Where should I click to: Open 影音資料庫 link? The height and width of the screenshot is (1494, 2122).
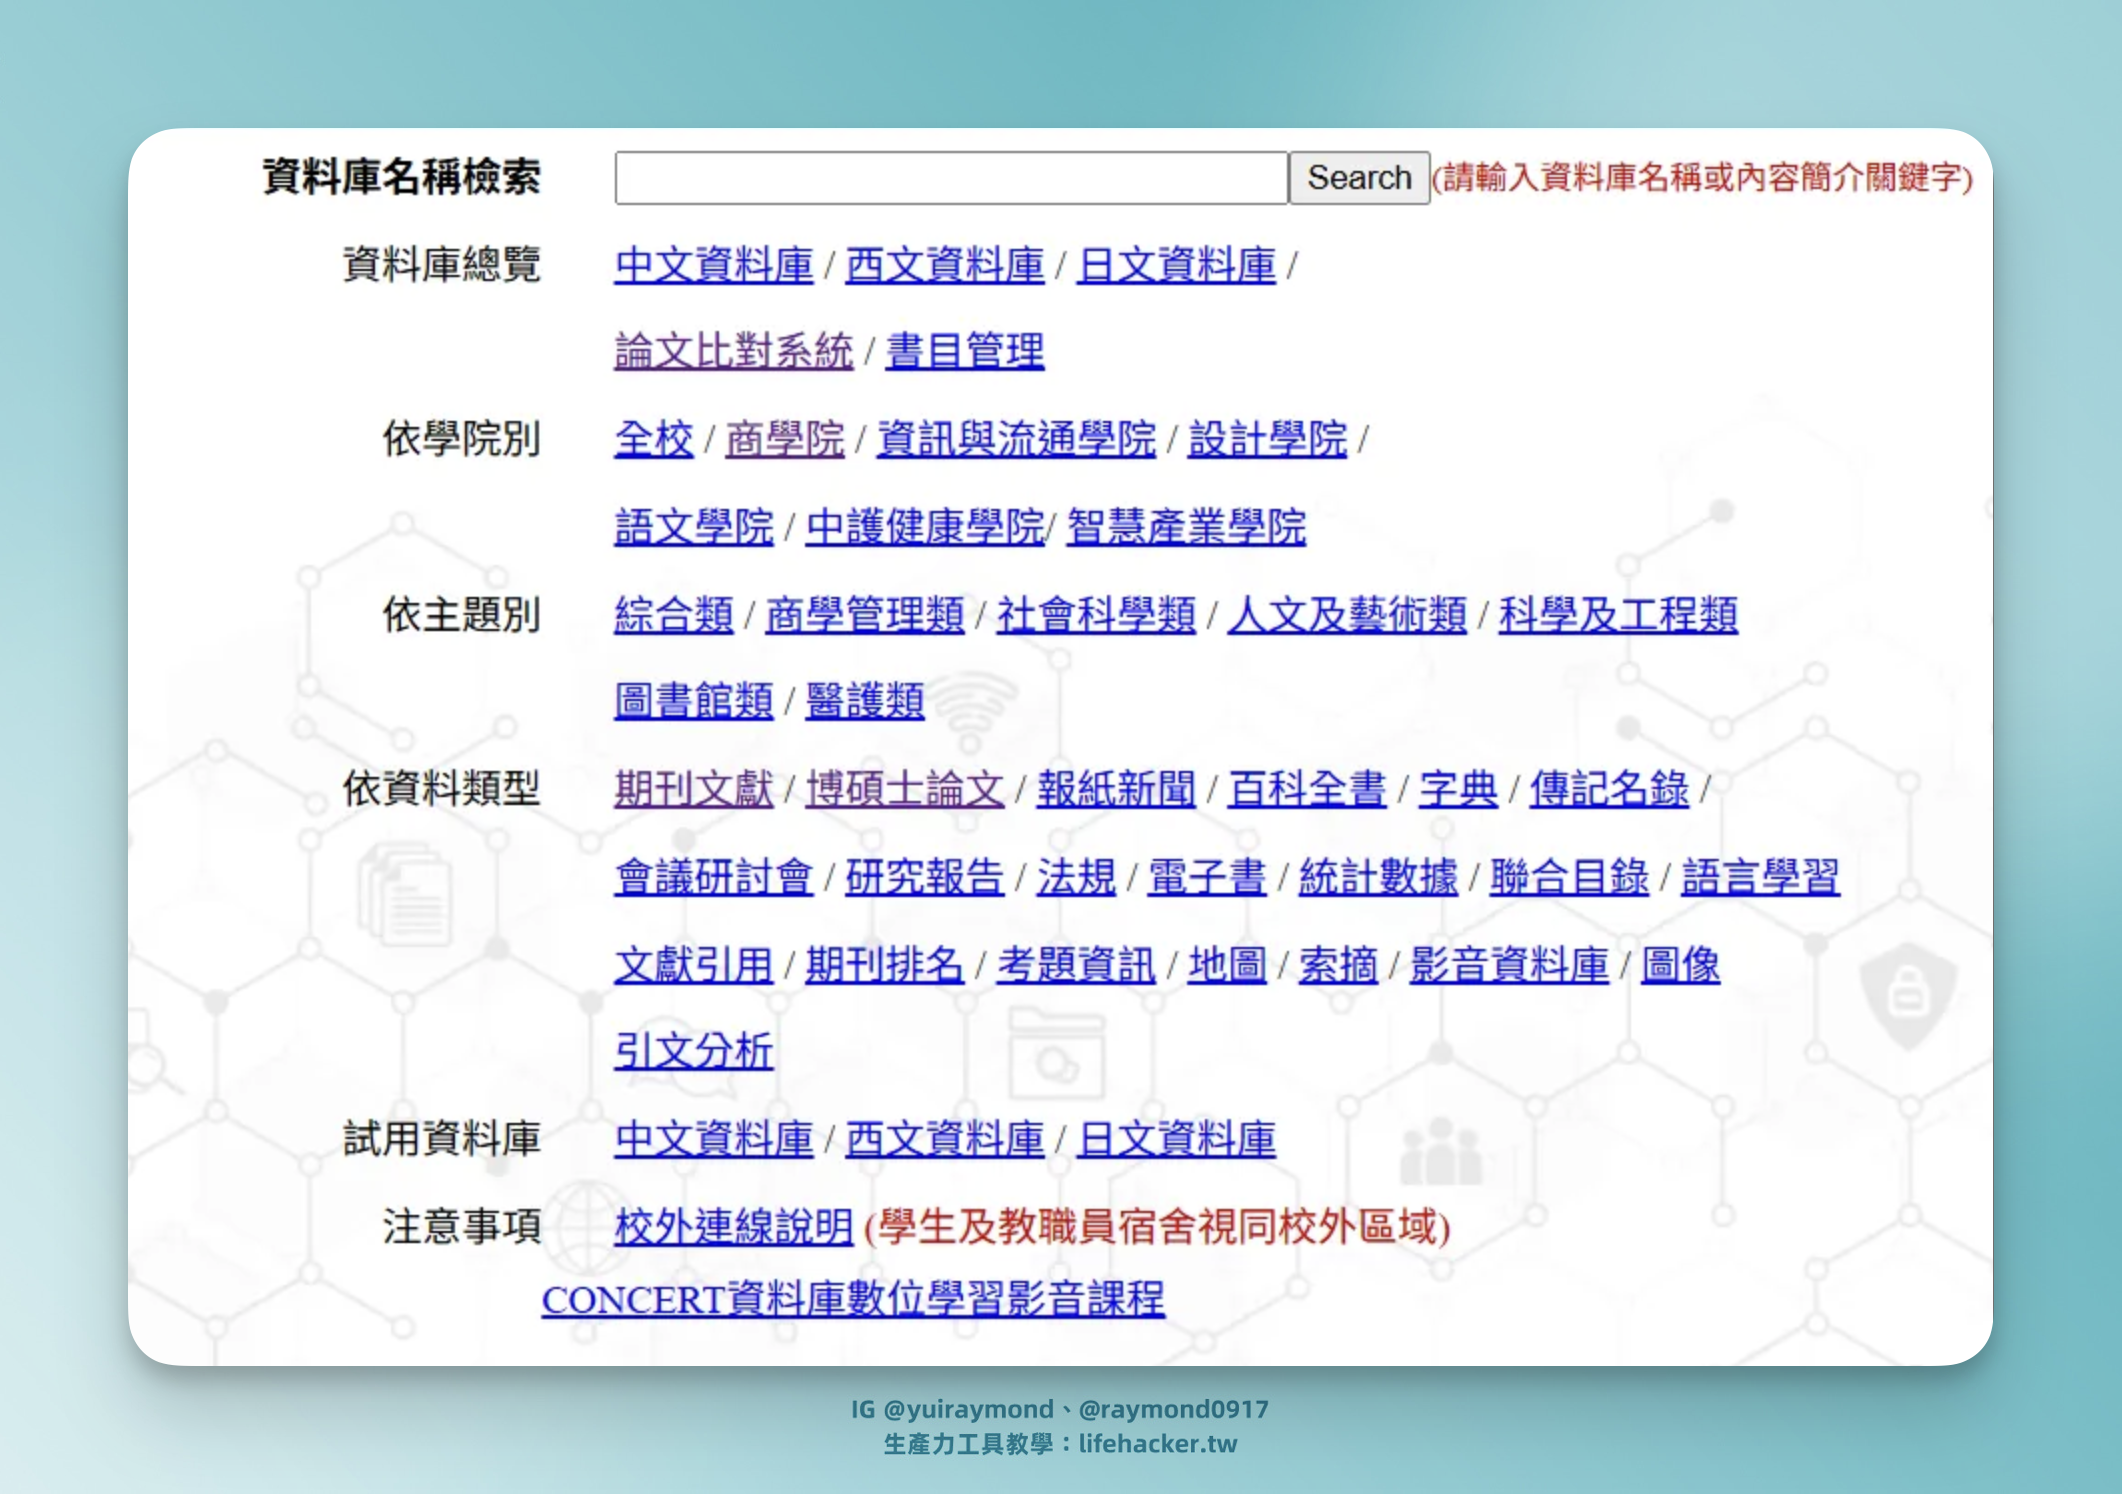click(1508, 965)
